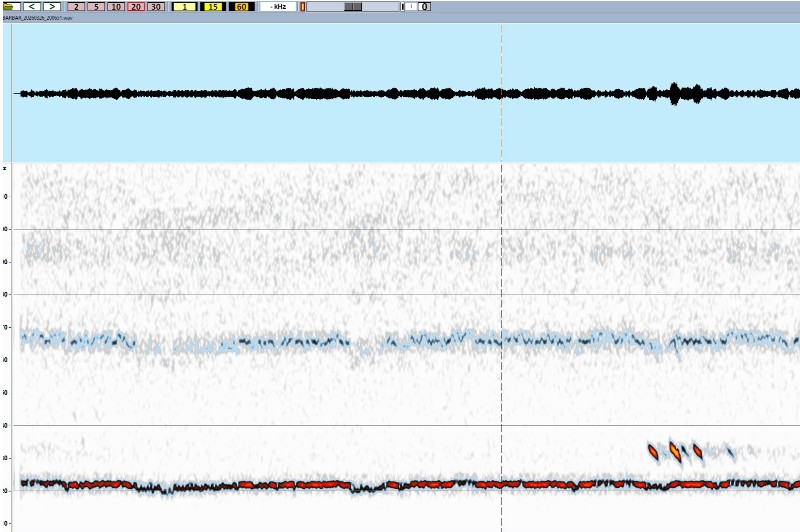Click the orange chirp calls in spectrogram
The height and width of the screenshot is (532, 800).
(675, 452)
